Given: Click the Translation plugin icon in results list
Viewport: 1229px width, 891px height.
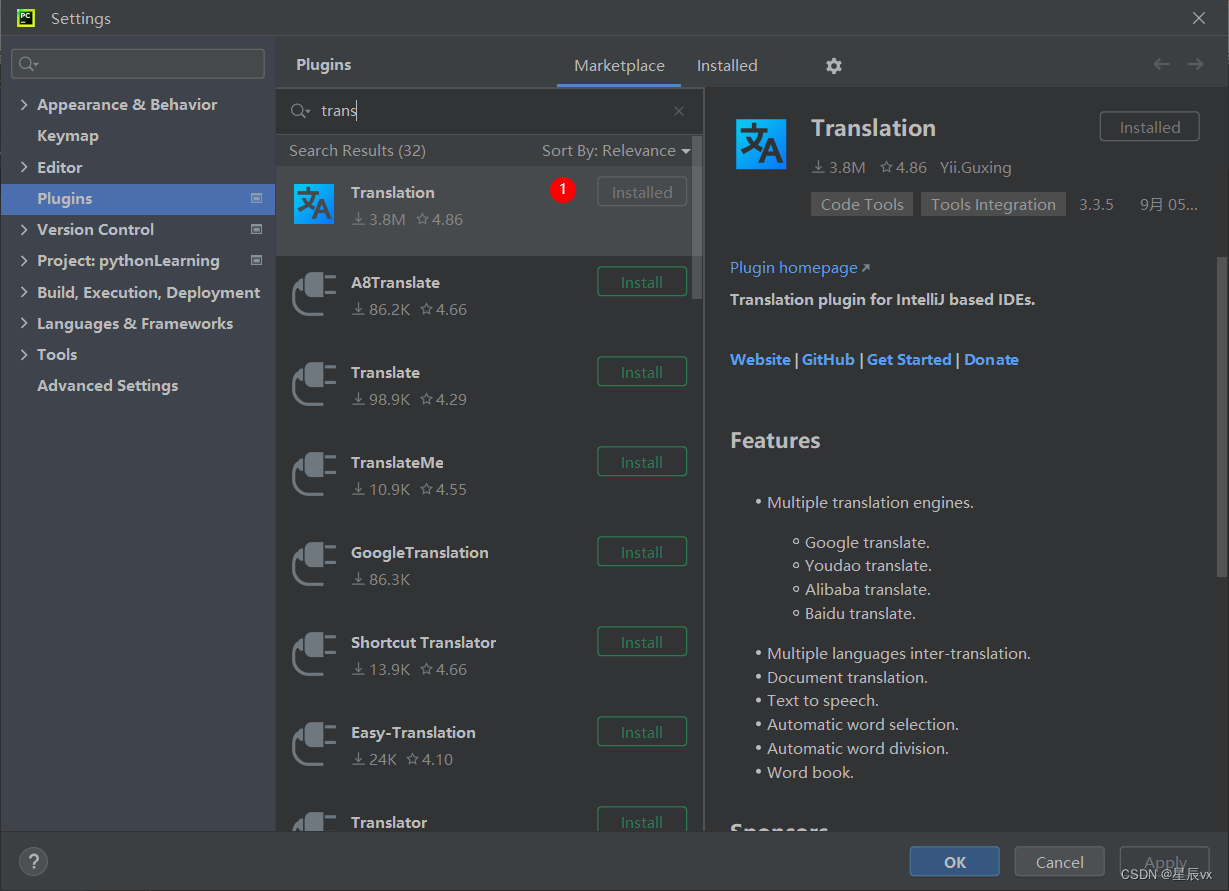Looking at the screenshot, I should (x=314, y=204).
